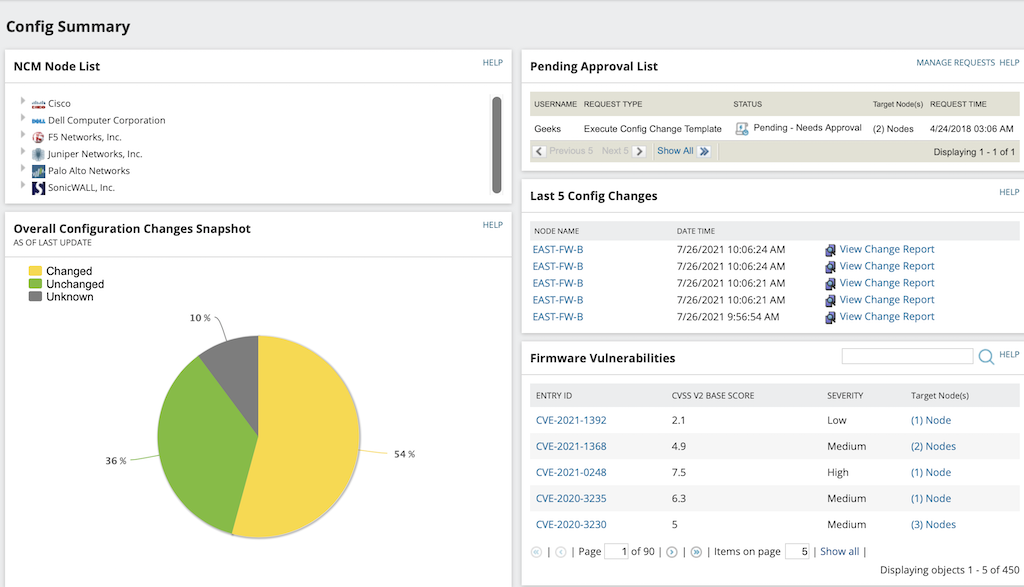Open CVE-2021-0248 vulnerability entry
1024x587 pixels.
(x=571, y=473)
